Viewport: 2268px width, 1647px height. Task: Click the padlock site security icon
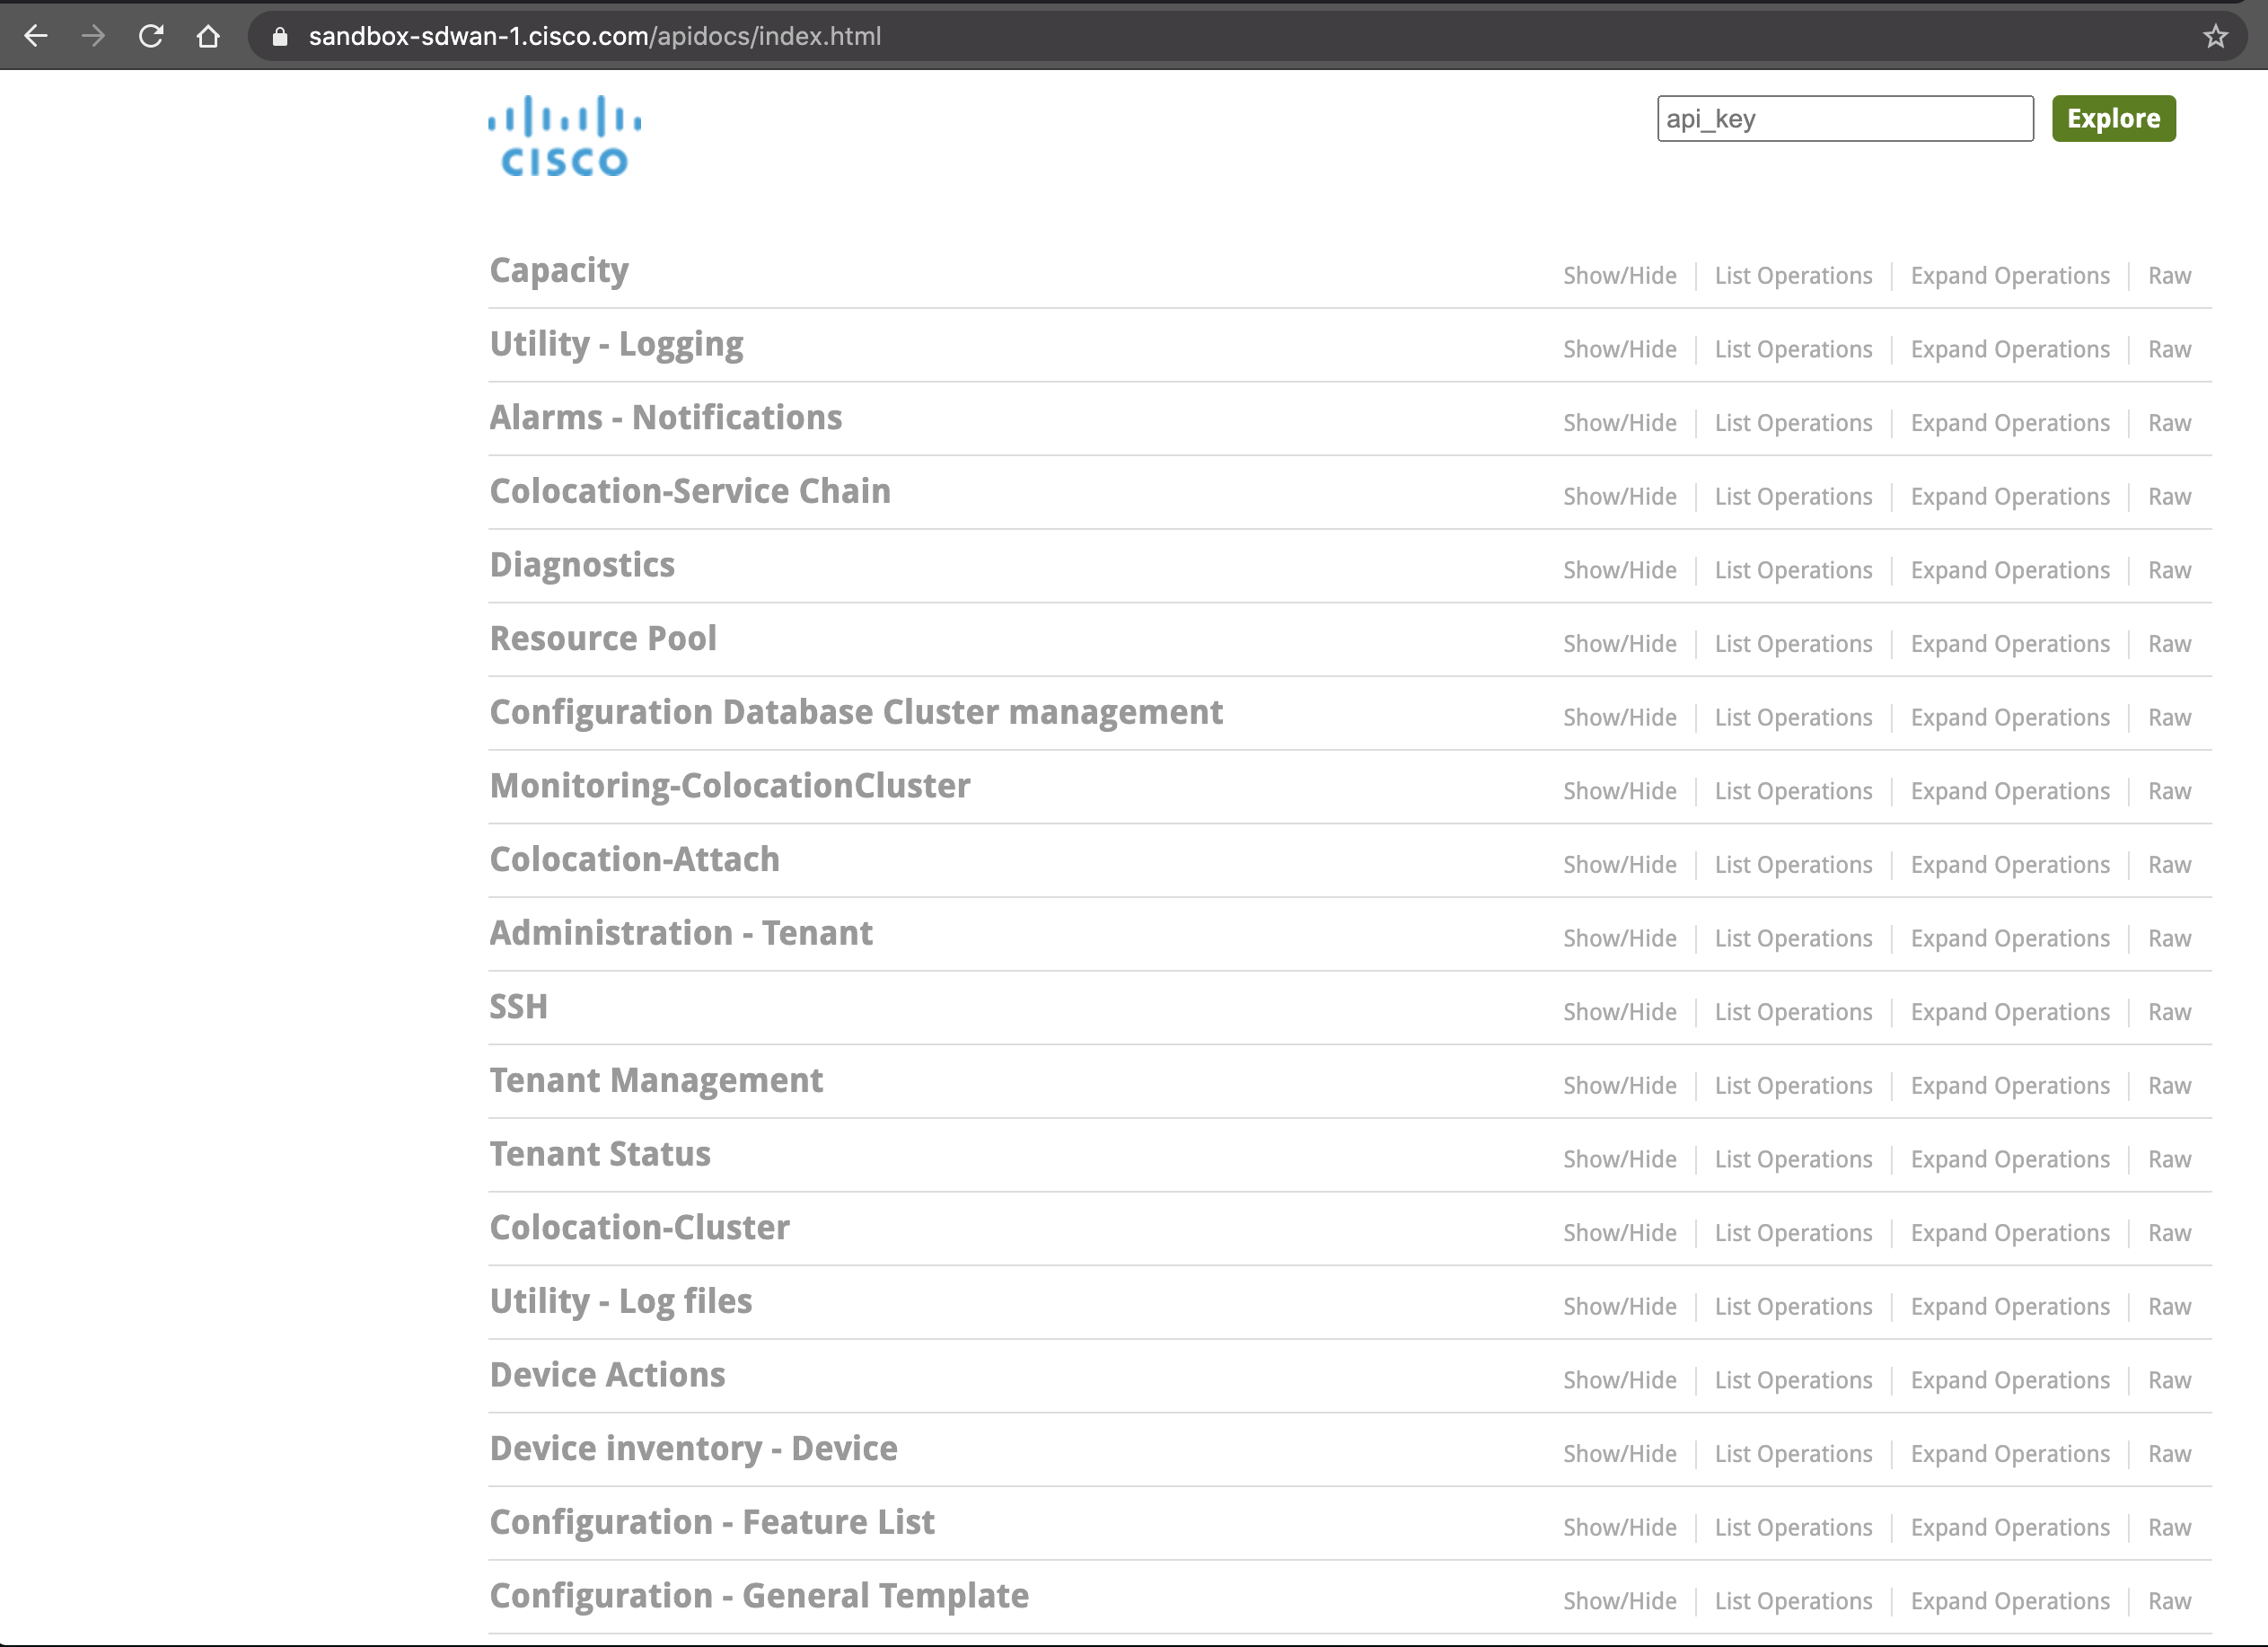[280, 36]
